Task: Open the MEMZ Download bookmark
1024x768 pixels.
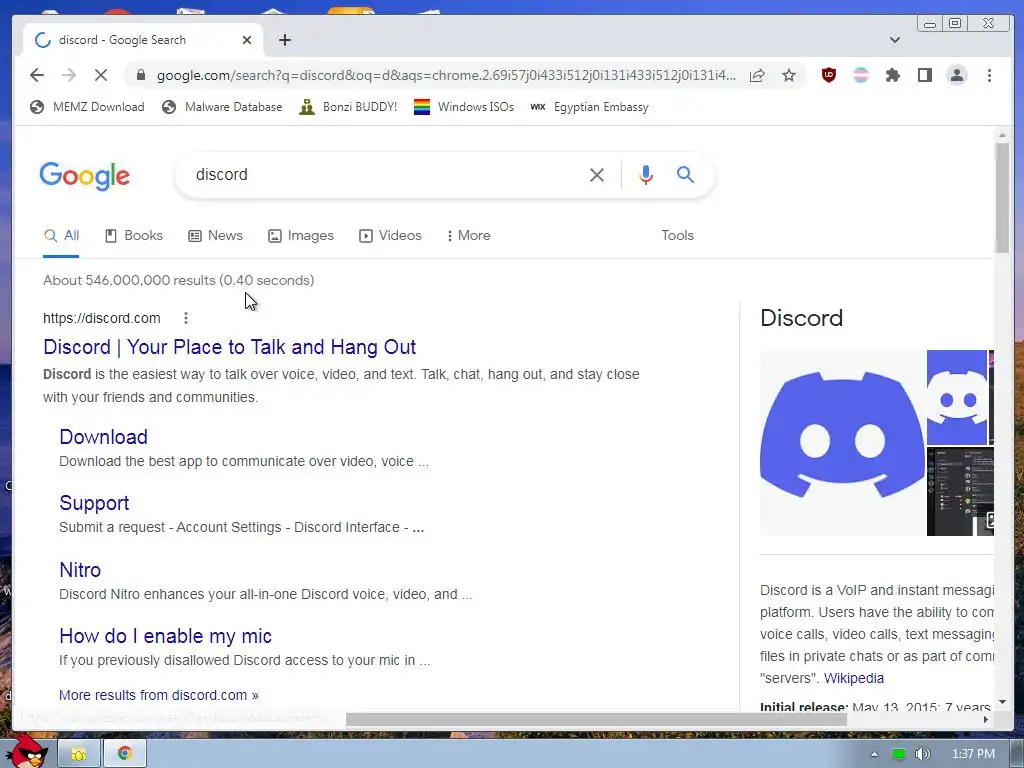Action: point(88,107)
